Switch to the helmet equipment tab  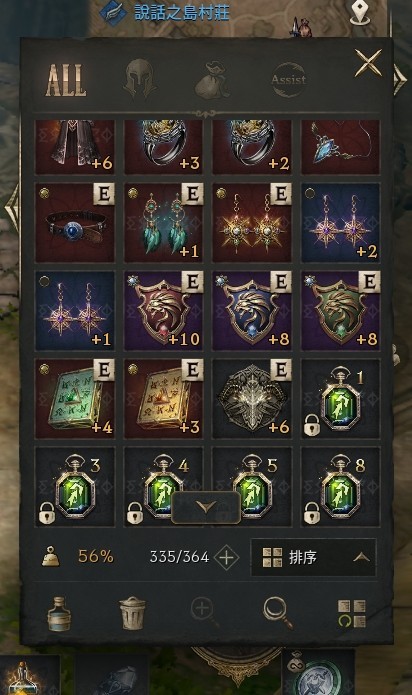tap(140, 80)
